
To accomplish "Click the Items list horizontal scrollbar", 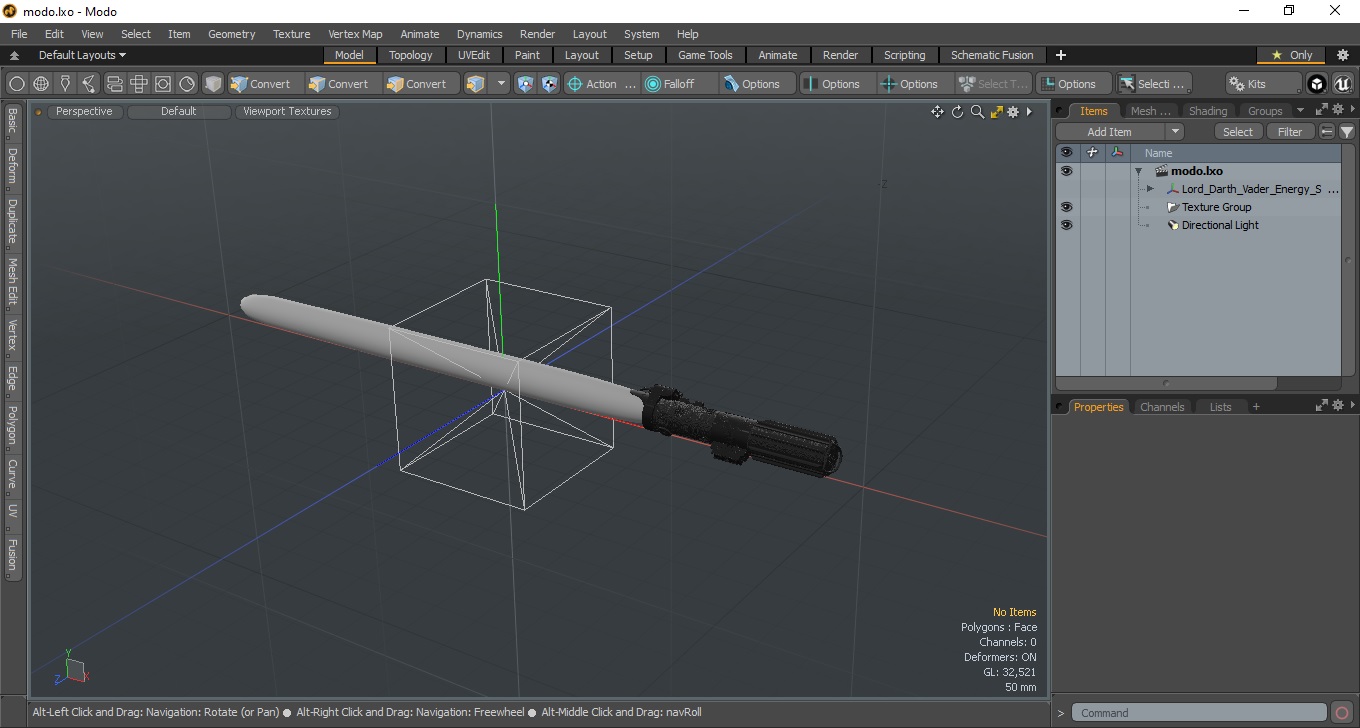I will pyautogui.click(x=1166, y=383).
